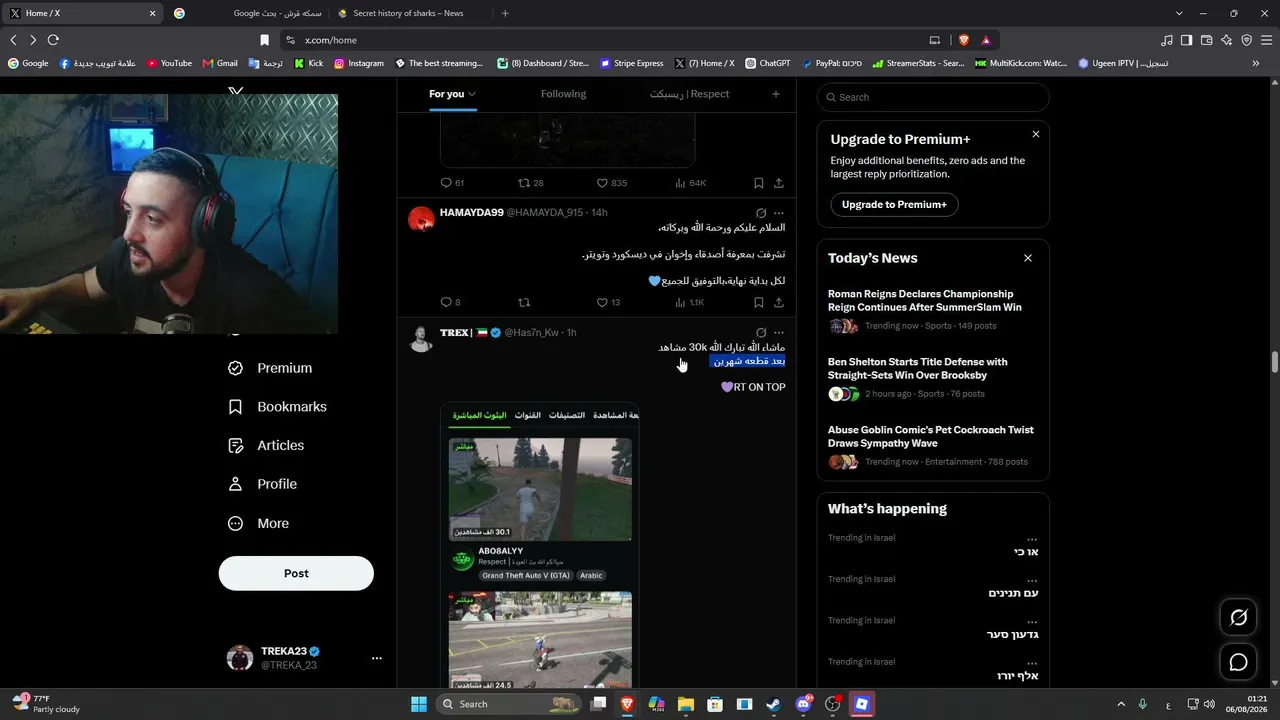
Task: Click the Post button
Action: (x=296, y=573)
